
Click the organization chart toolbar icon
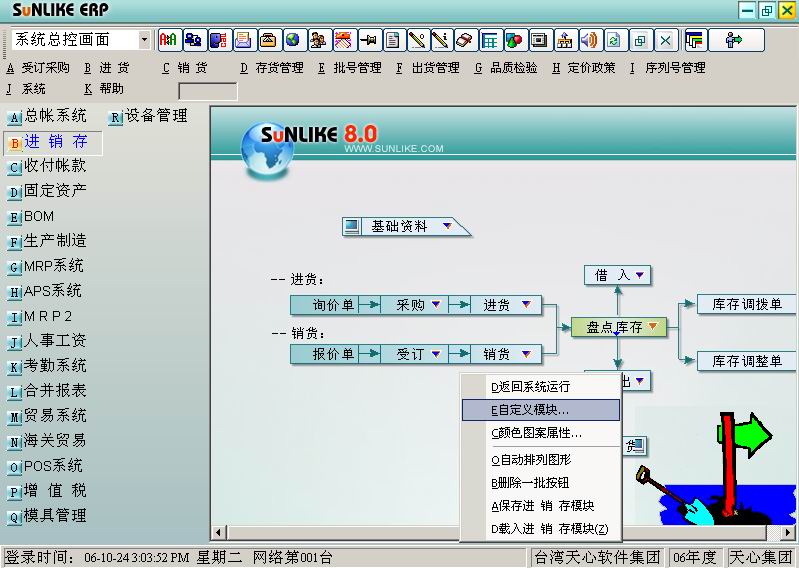(x=565, y=40)
